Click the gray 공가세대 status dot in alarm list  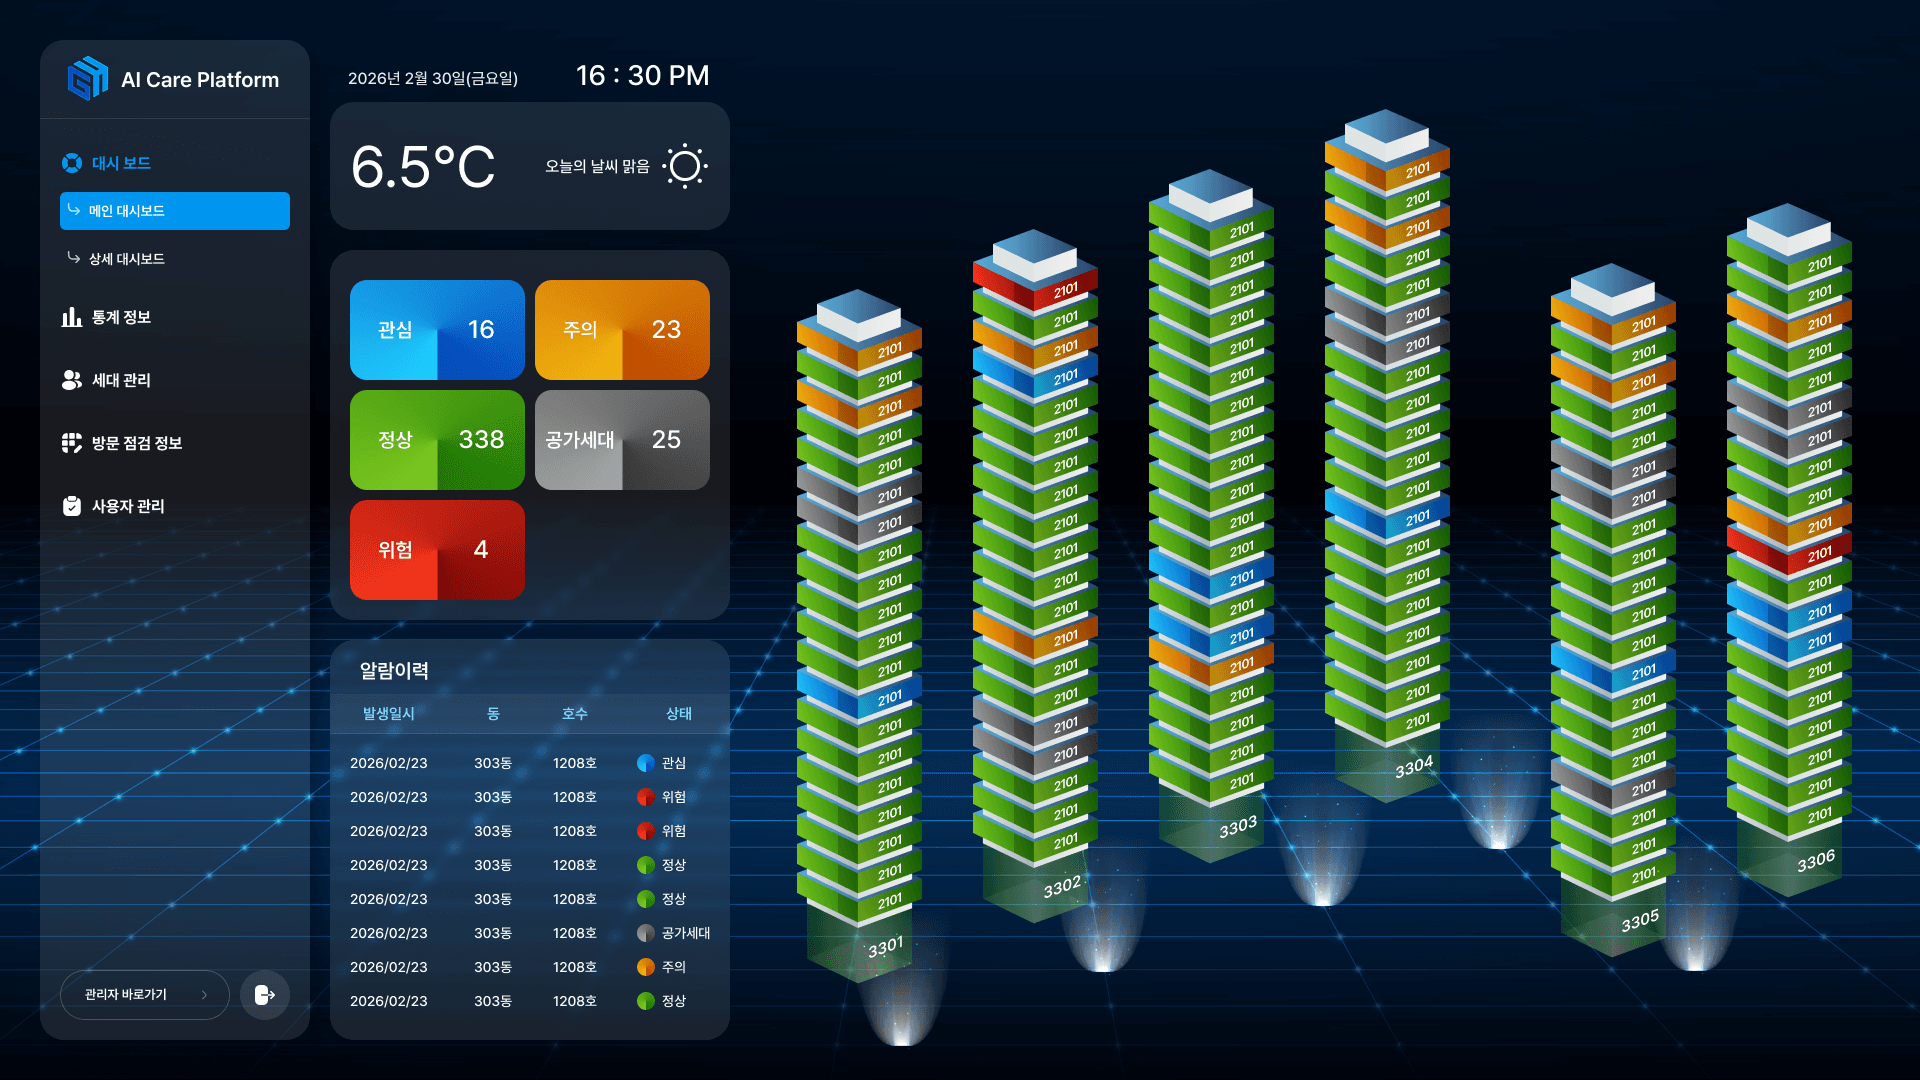pos(646,933)
